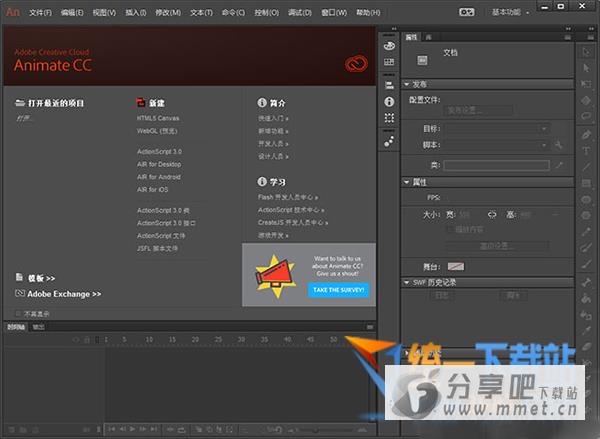This screenshot has width=600, height=439.
Task: Select the Pen tool
Action: [x=586, y=134]
